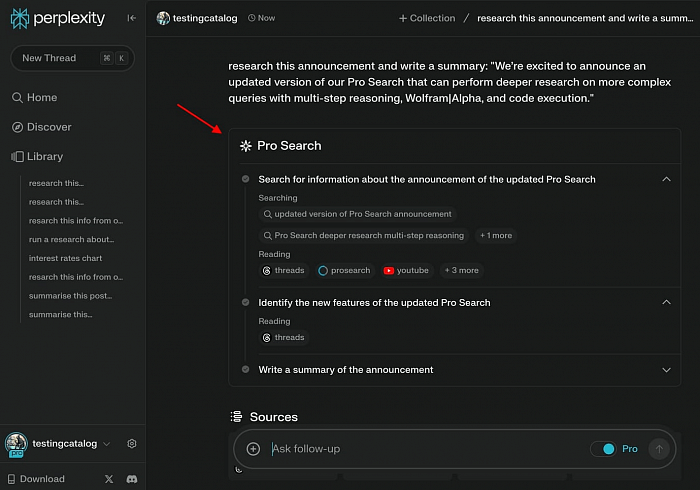The image size is (700, 490).
Task: Click the Pro Search sparkle icon
Action: tap(246, 146)
